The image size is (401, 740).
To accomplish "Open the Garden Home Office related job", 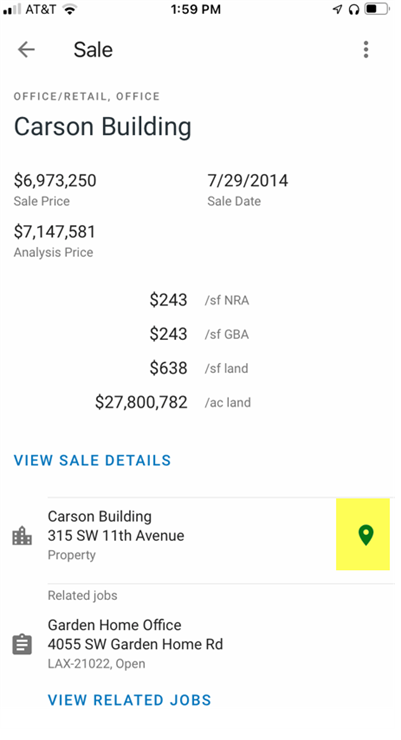I will click(221, 644).
